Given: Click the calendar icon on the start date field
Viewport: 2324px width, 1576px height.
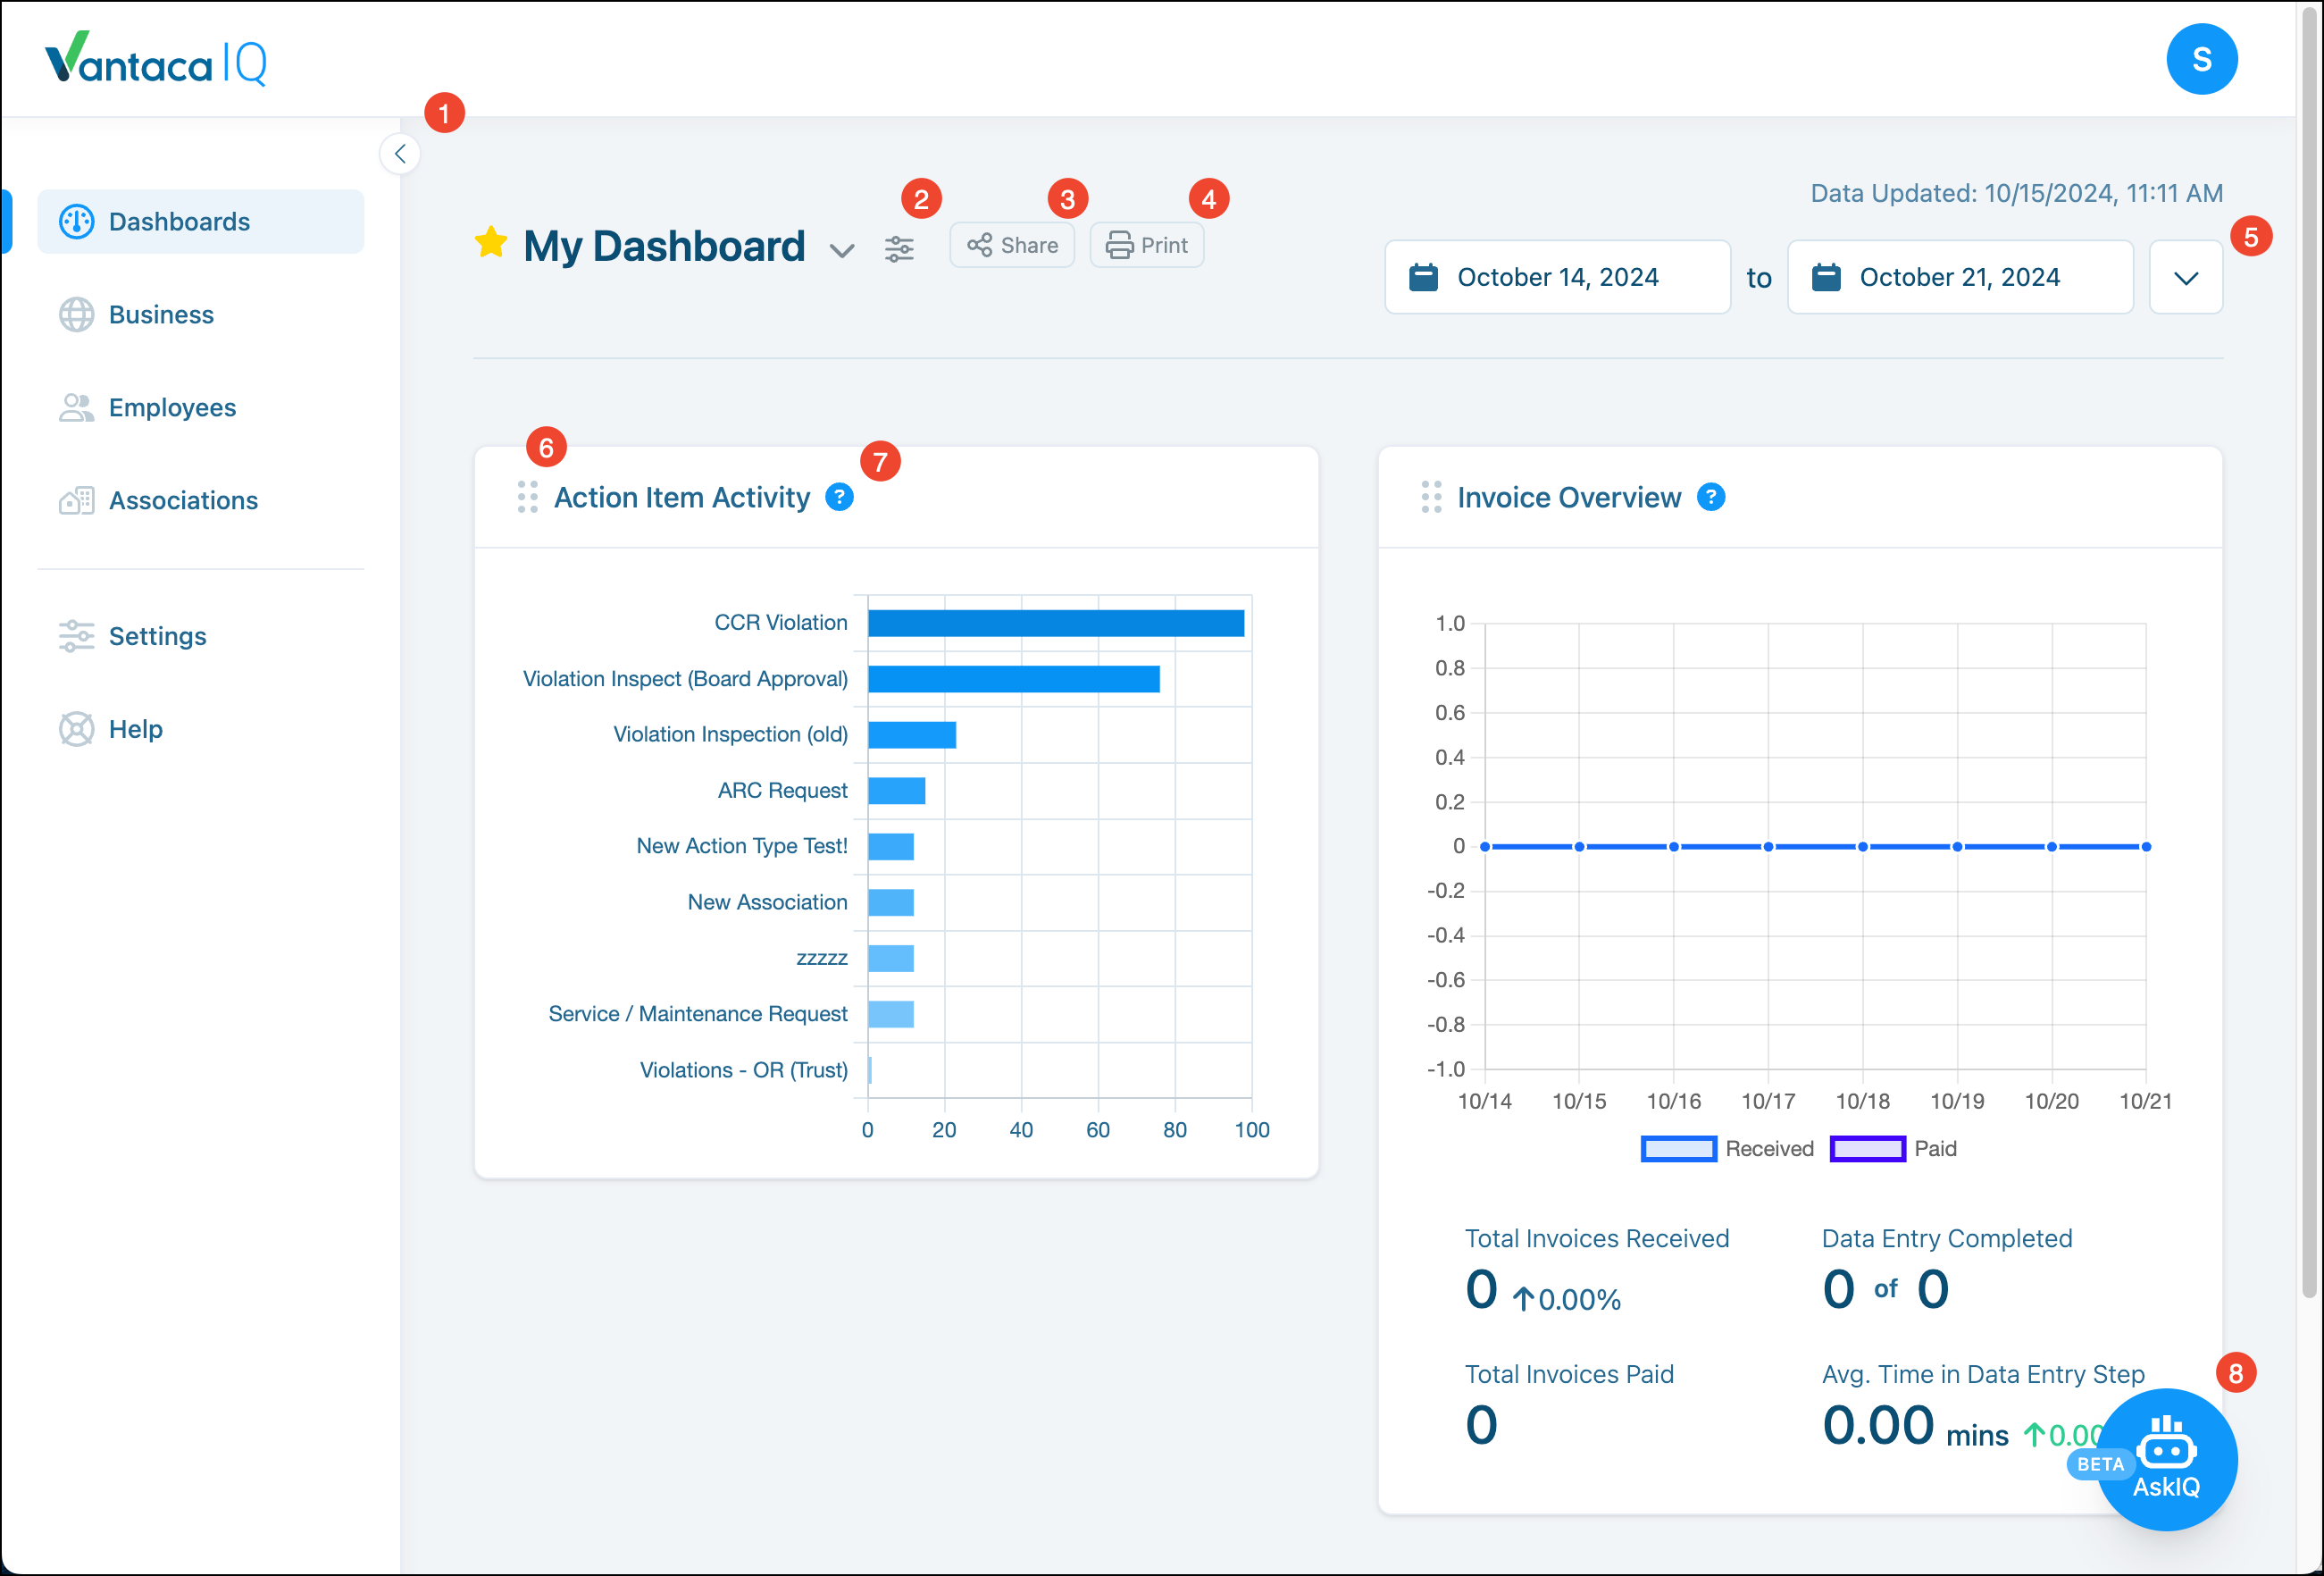Looking at the screenshot, I should pos(1424,277).
